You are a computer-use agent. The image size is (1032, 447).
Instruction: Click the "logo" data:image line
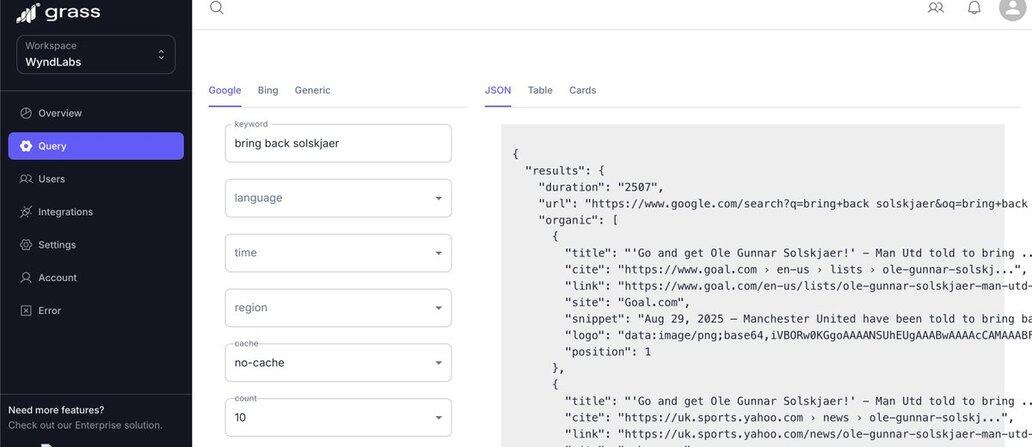[798, 335]
